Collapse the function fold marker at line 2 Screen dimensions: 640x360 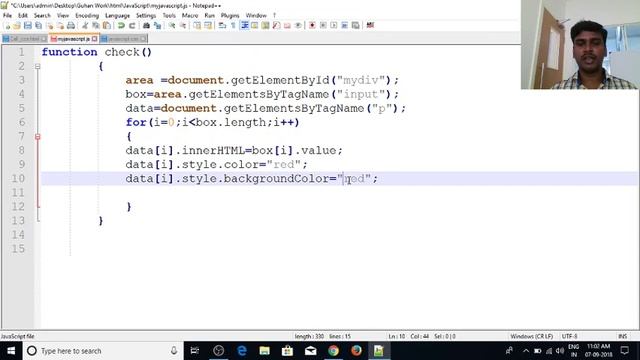pos(38,66)
